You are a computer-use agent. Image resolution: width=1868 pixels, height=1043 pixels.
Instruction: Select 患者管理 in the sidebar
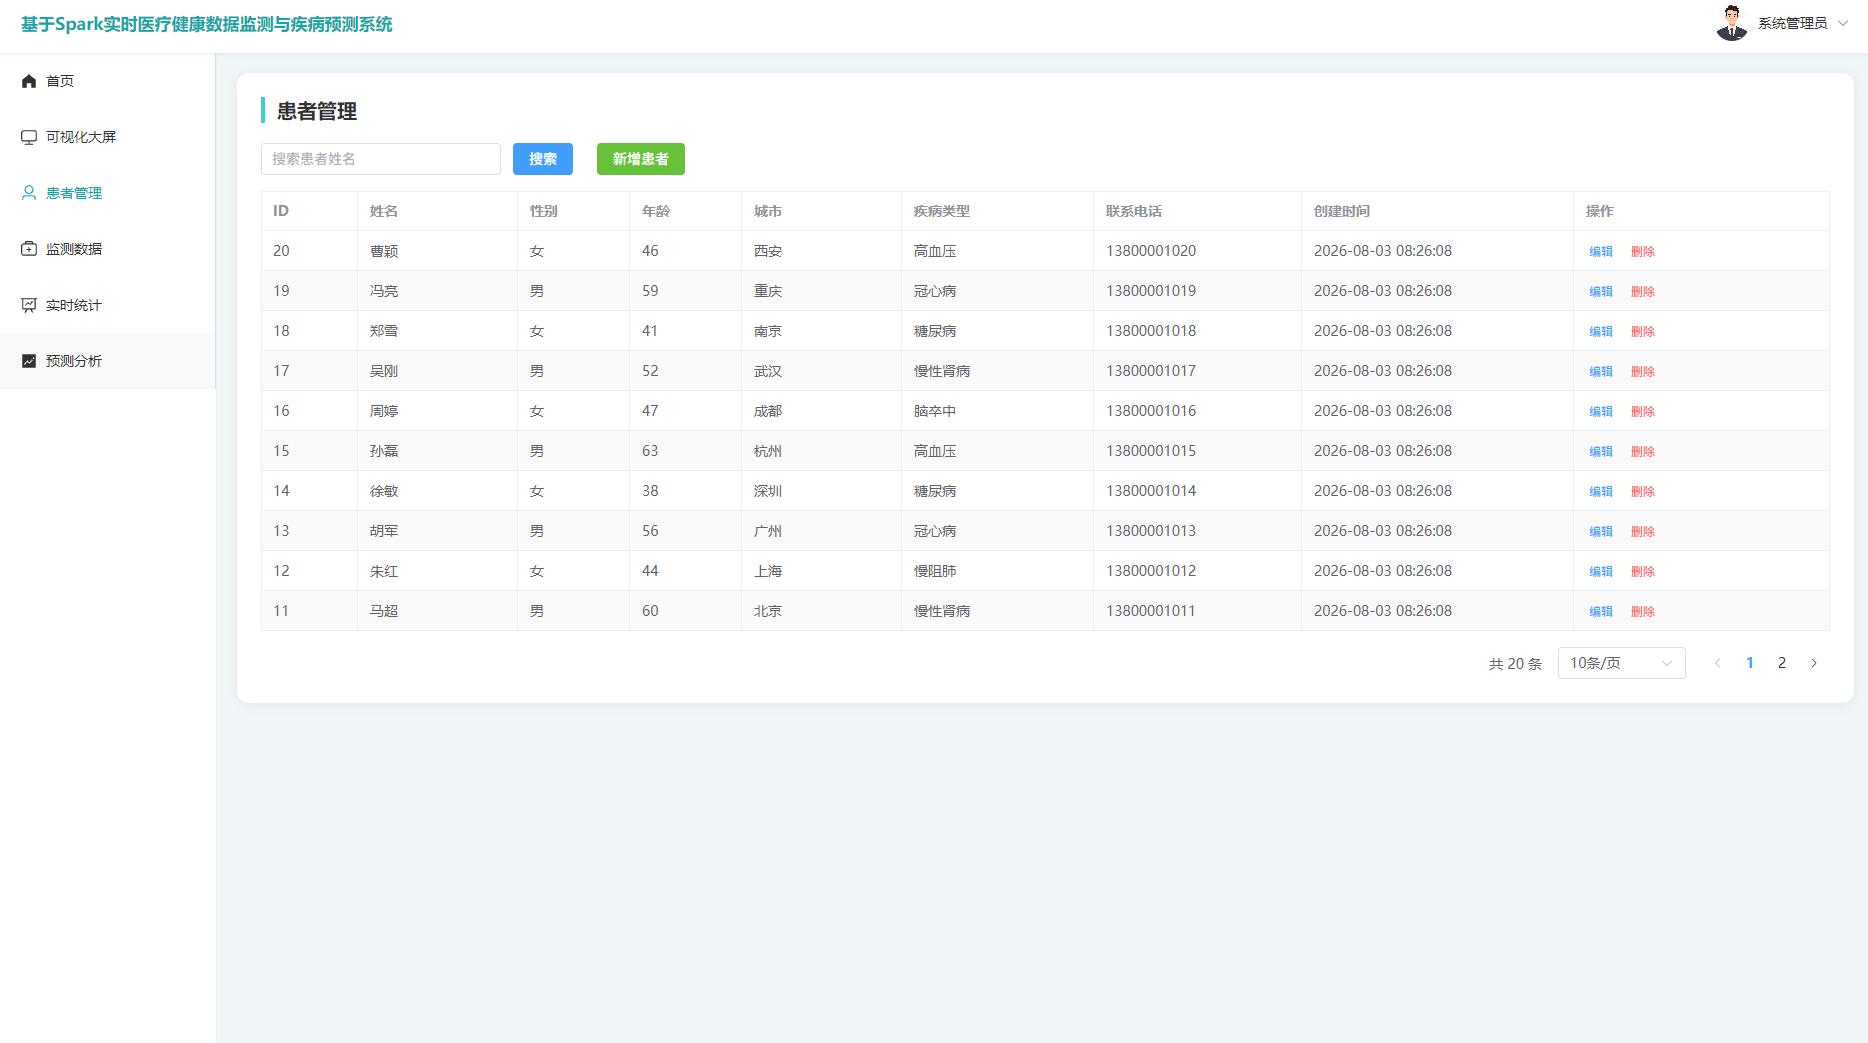pyautogui.click(x=107, y=193)
